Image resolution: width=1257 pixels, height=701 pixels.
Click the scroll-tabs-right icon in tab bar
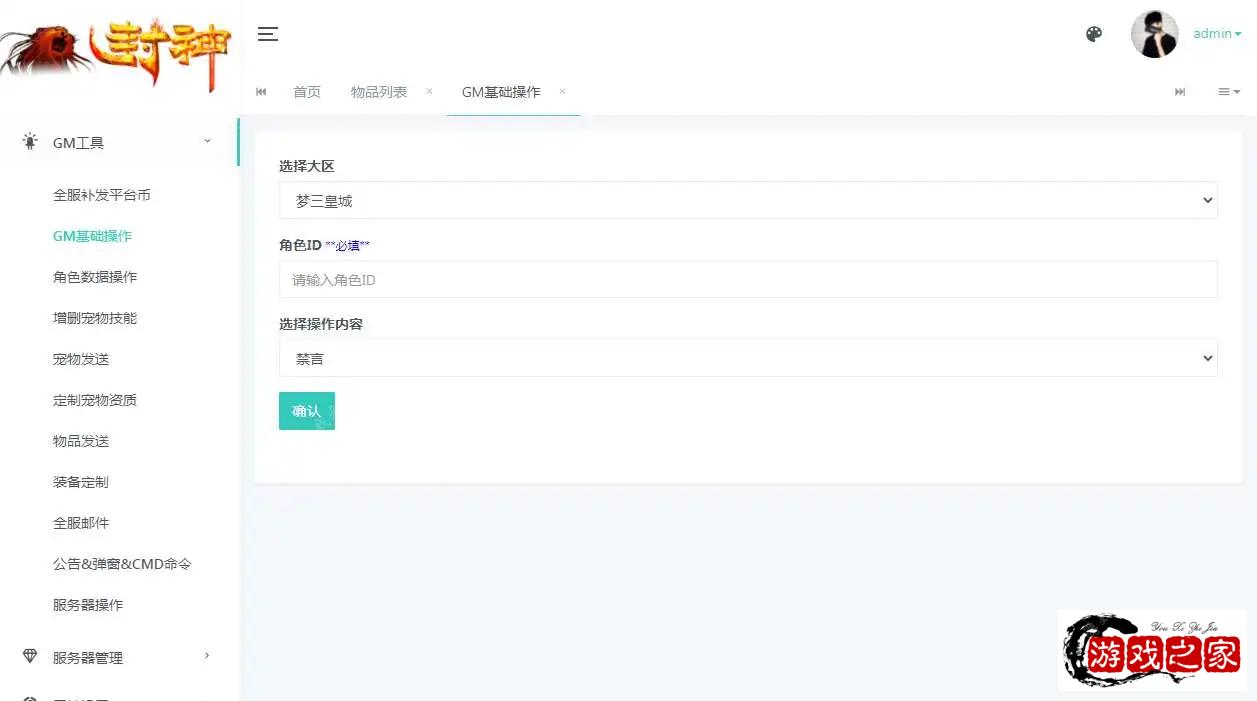click(x=1180, y=91)
